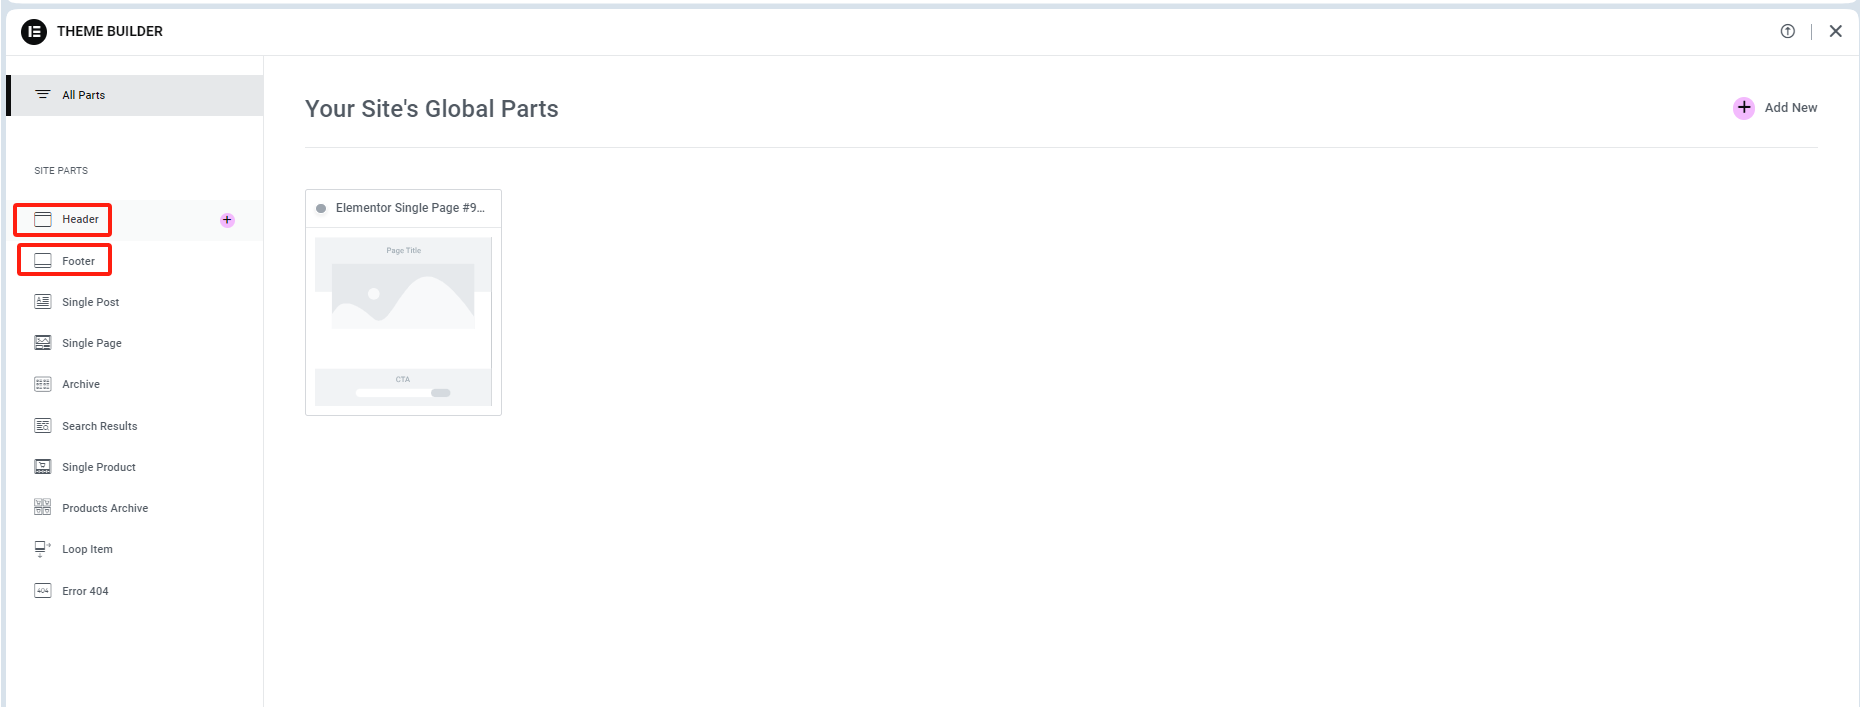Open the Single Product site part
The image size is (1860, 707).
click(98, 467)
